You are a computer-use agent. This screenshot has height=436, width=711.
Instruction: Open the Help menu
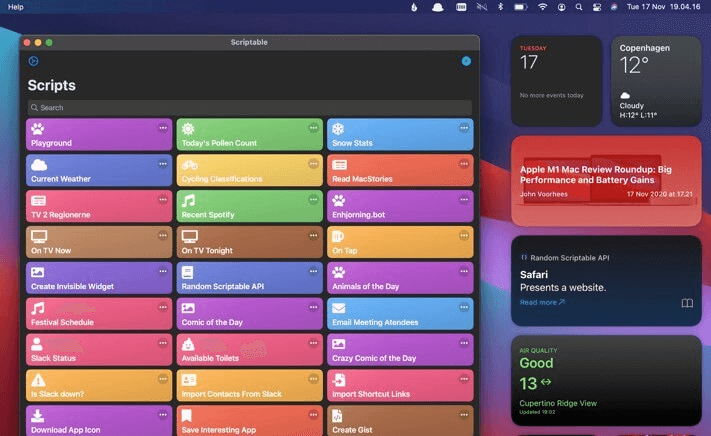[x=16, y=7]
